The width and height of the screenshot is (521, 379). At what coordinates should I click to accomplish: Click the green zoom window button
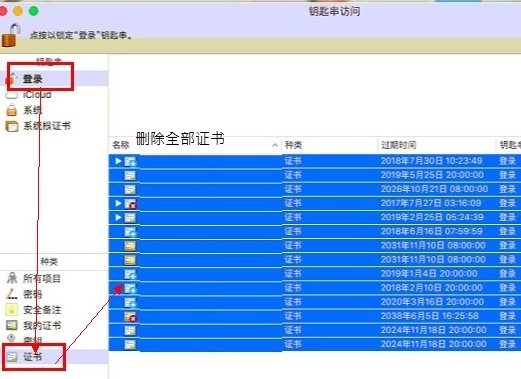click(34, 11)
